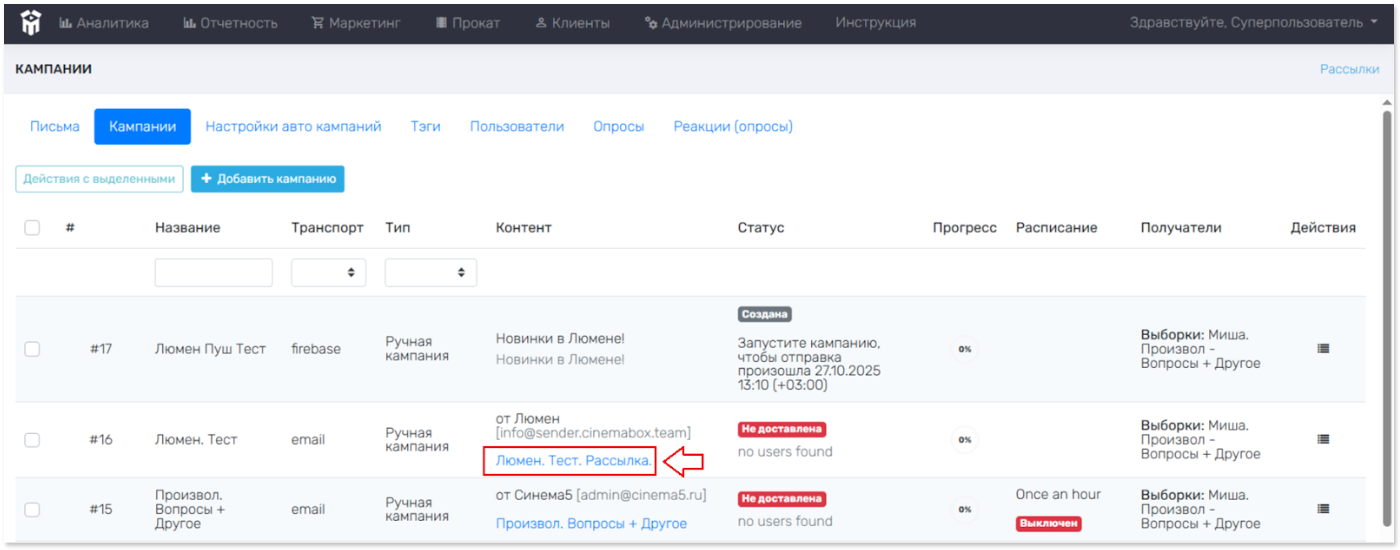This screenshot has width=1400, height=550.
Task: Open the Транспорт filter dropdown
Action: click(328, 272)
